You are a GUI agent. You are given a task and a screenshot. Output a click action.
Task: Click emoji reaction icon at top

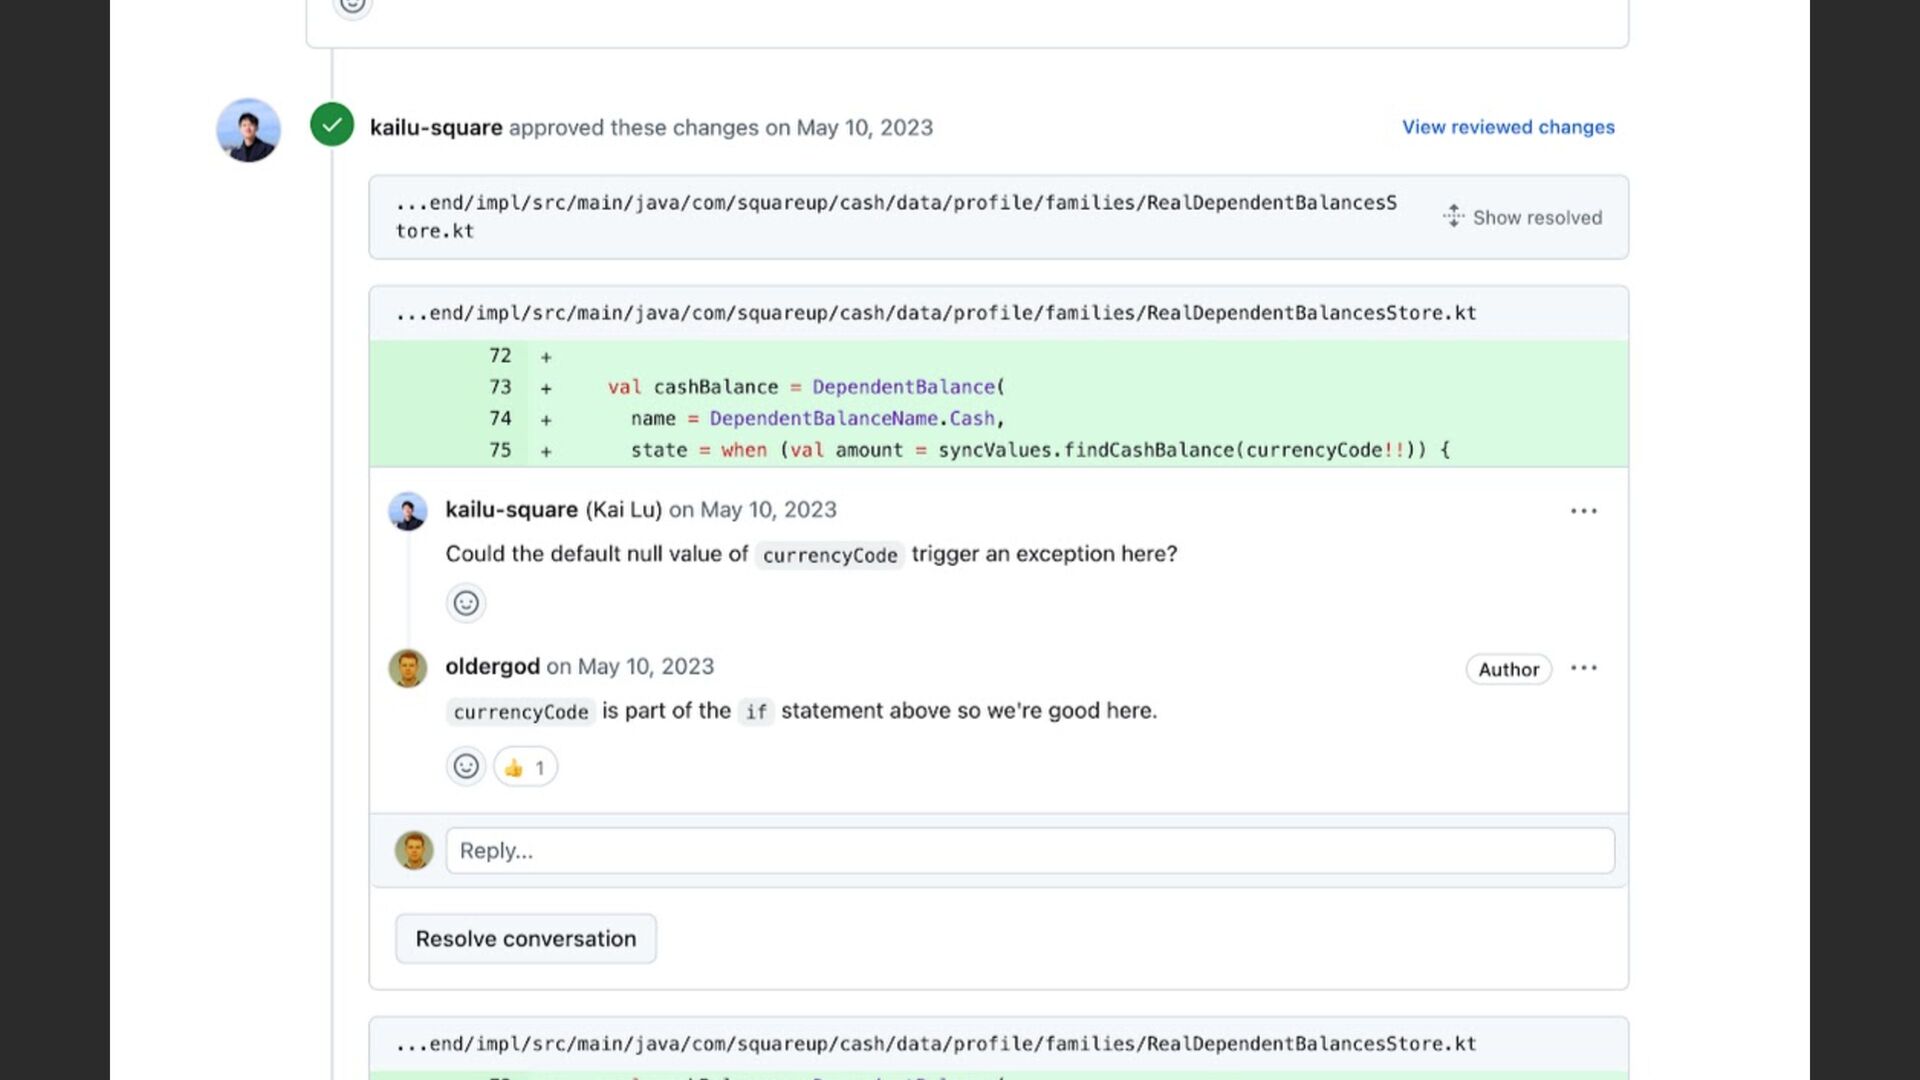(x=352, y=6)
